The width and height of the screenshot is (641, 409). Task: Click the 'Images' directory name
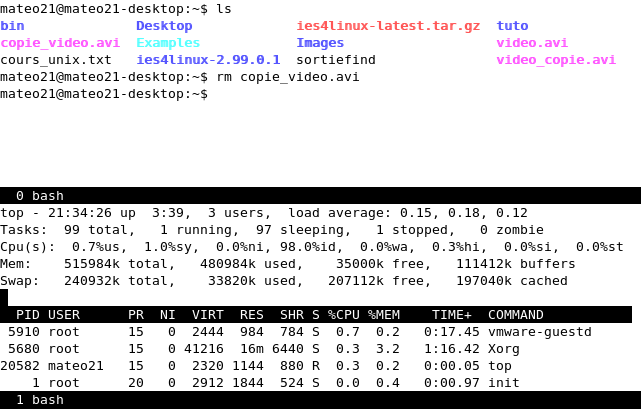(320, 43)
